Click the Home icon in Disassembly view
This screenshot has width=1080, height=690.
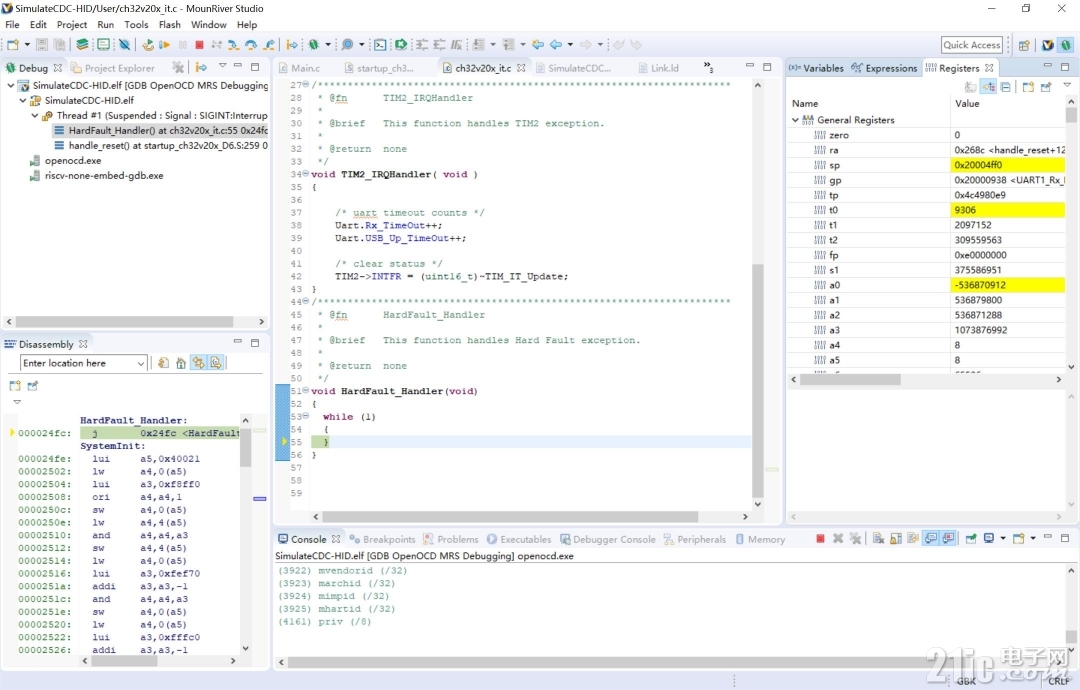coord(180,363)
